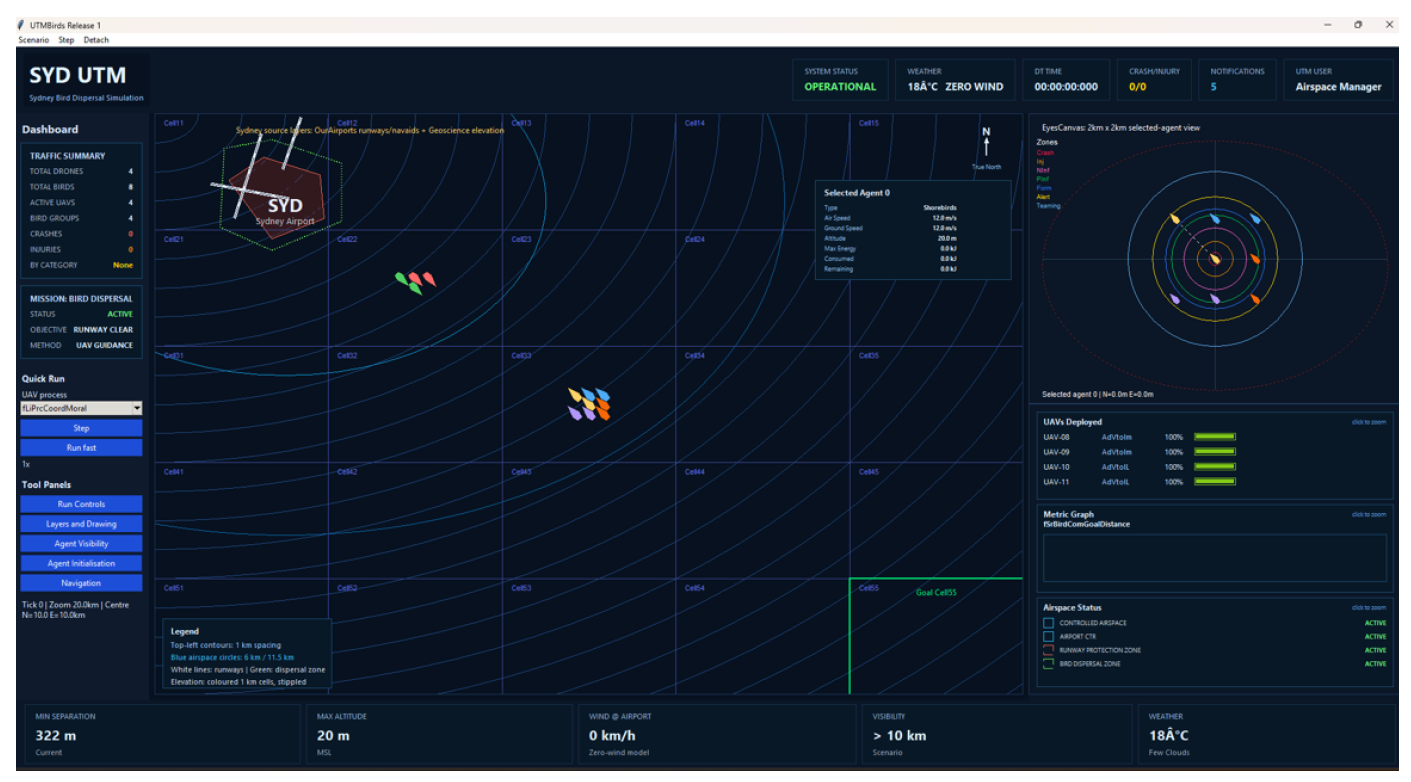Click the OPERATIONAL system status card

840,80
